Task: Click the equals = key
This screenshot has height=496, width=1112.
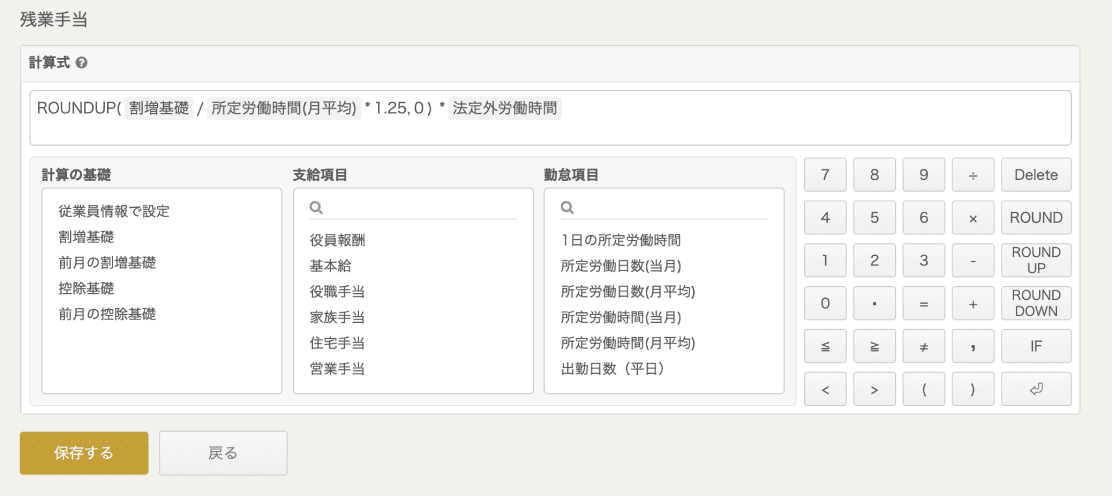Action: (923, 303)
